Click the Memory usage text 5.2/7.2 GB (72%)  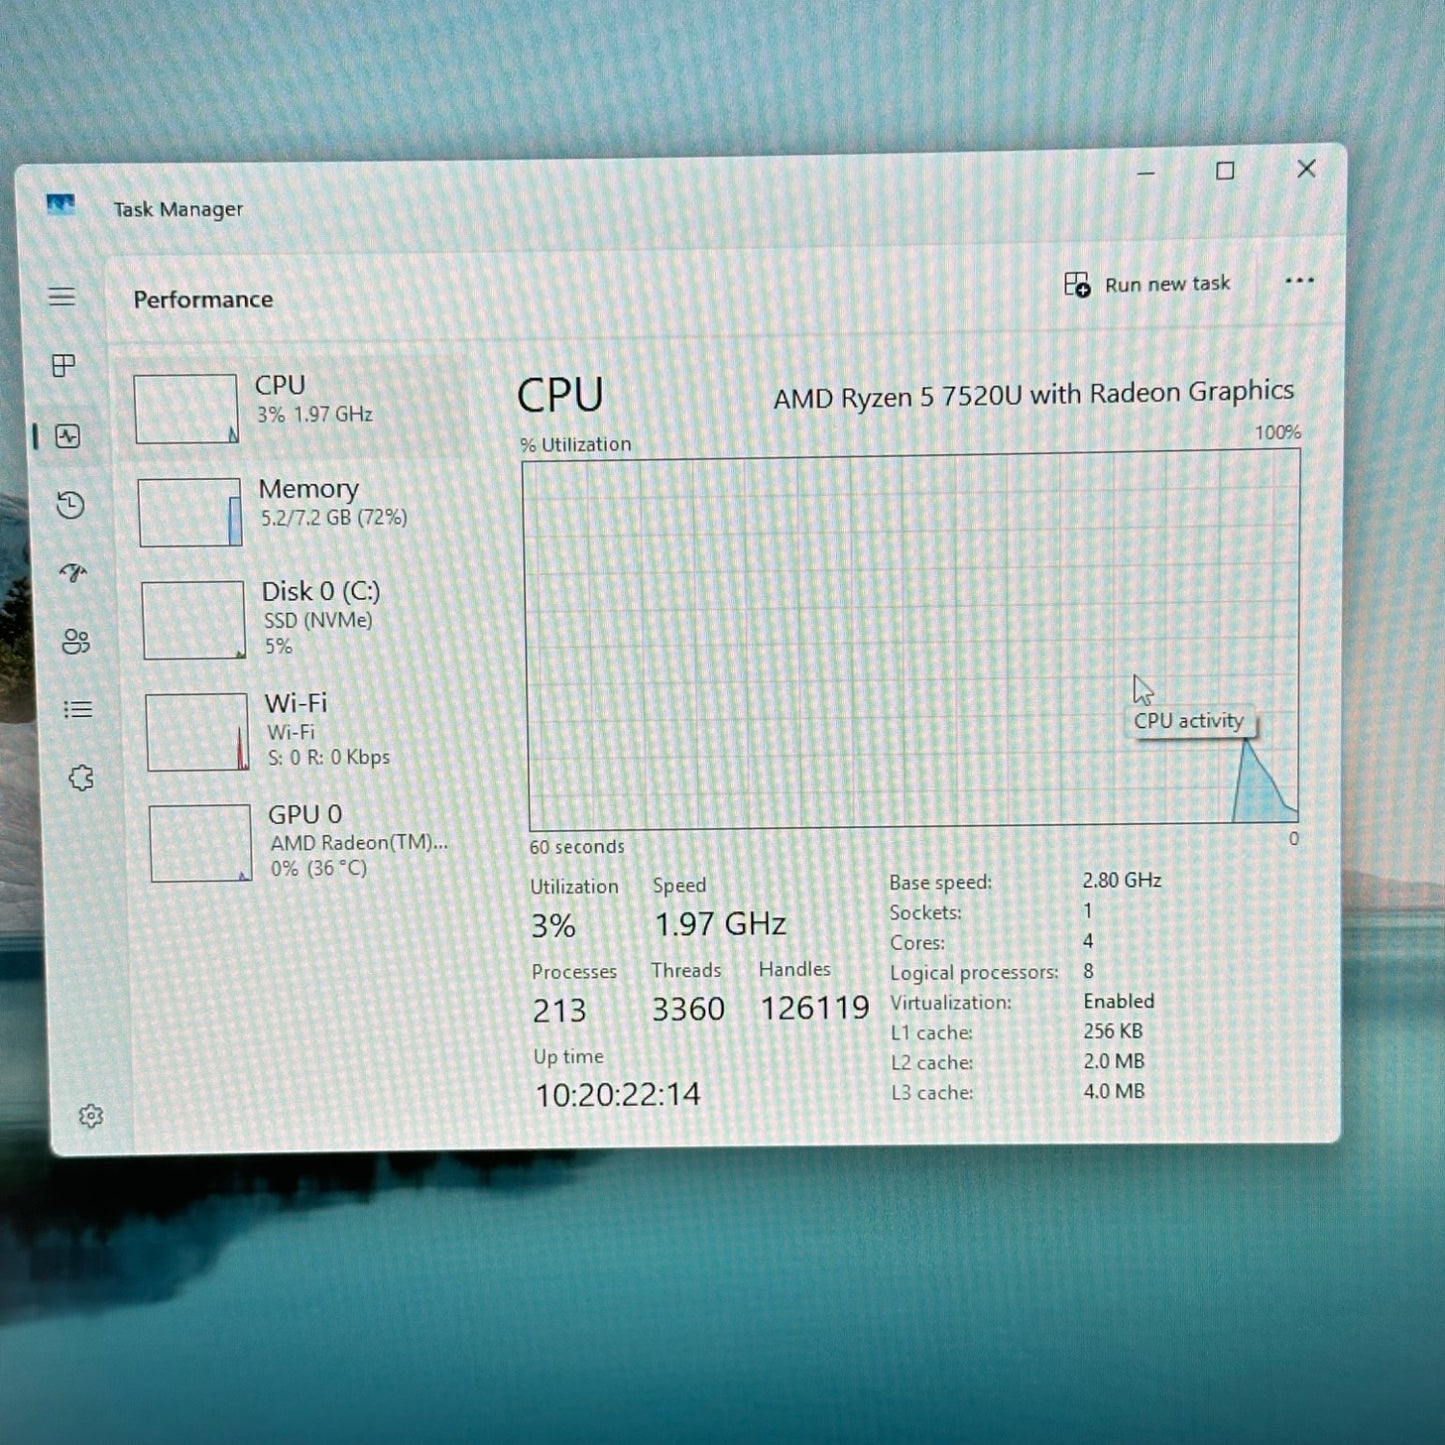(334, 518)
